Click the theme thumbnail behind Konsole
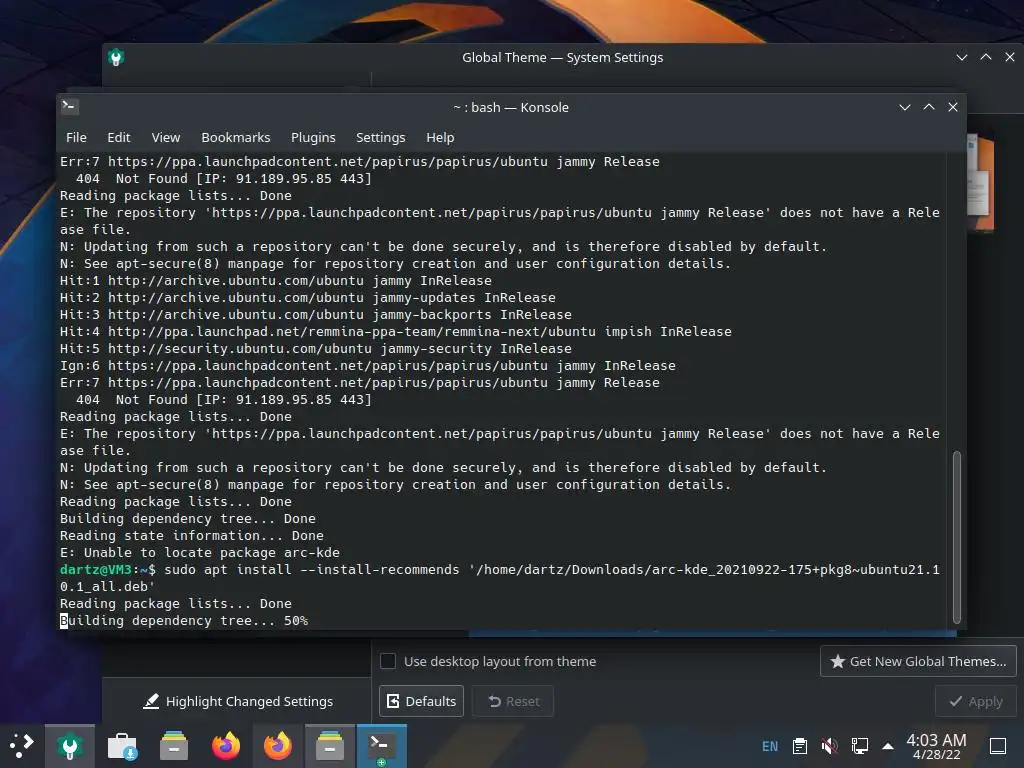Viewport: 1024px width, 768px height. click(x=980, y=183)
